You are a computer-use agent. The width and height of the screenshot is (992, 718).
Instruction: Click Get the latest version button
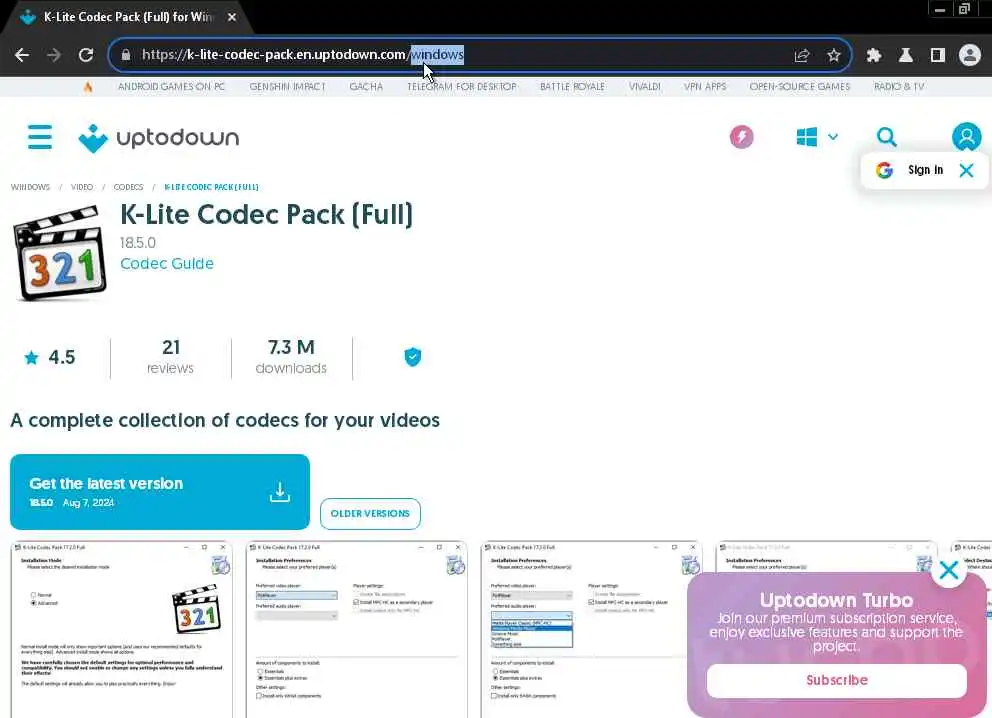[159, 492]
